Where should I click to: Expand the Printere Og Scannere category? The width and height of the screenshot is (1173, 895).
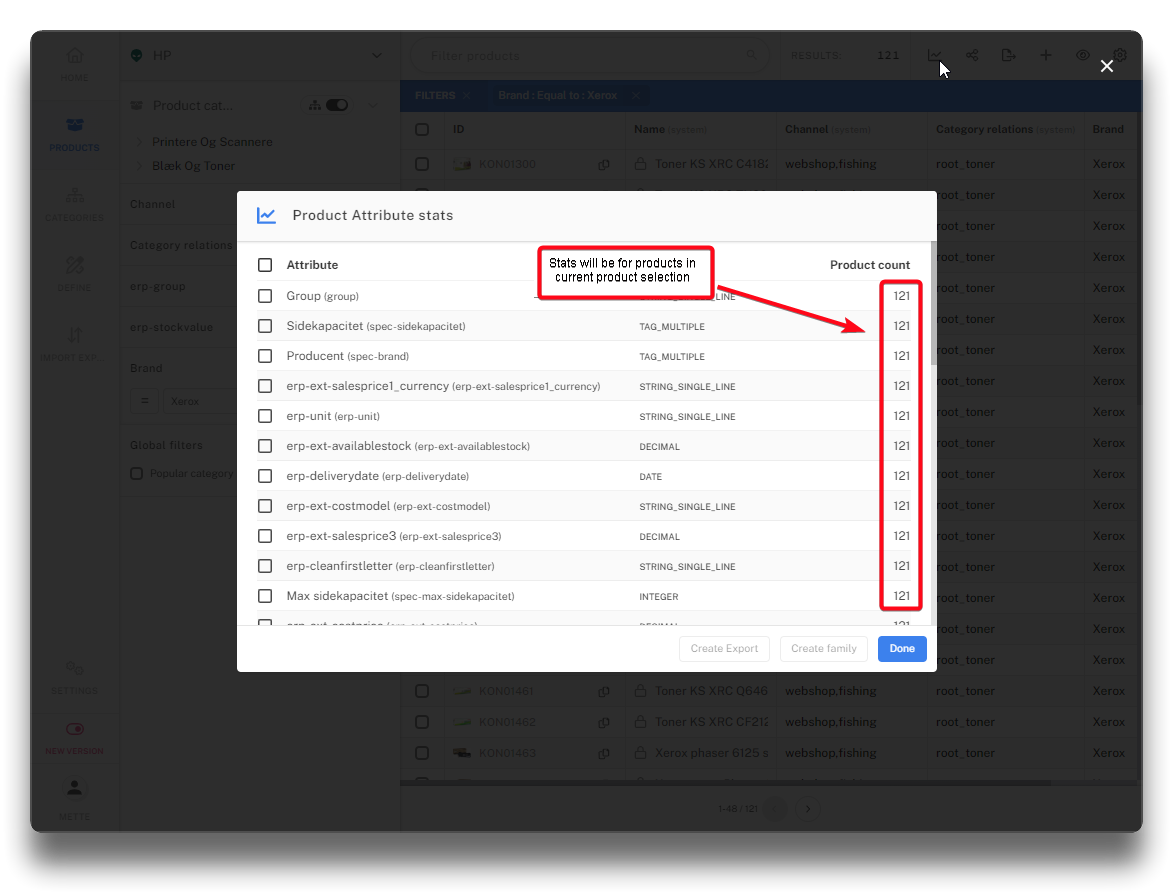tap(139, 142)
